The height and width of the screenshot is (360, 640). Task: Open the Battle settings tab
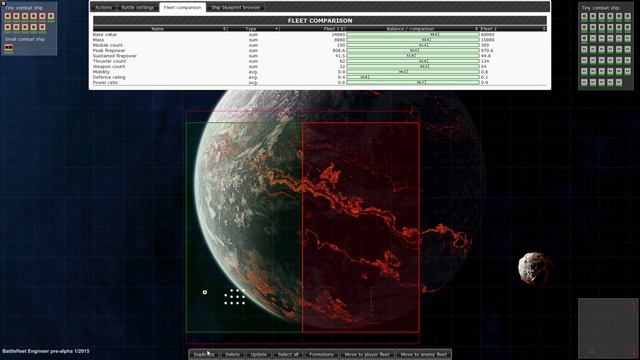coord(138,7)
